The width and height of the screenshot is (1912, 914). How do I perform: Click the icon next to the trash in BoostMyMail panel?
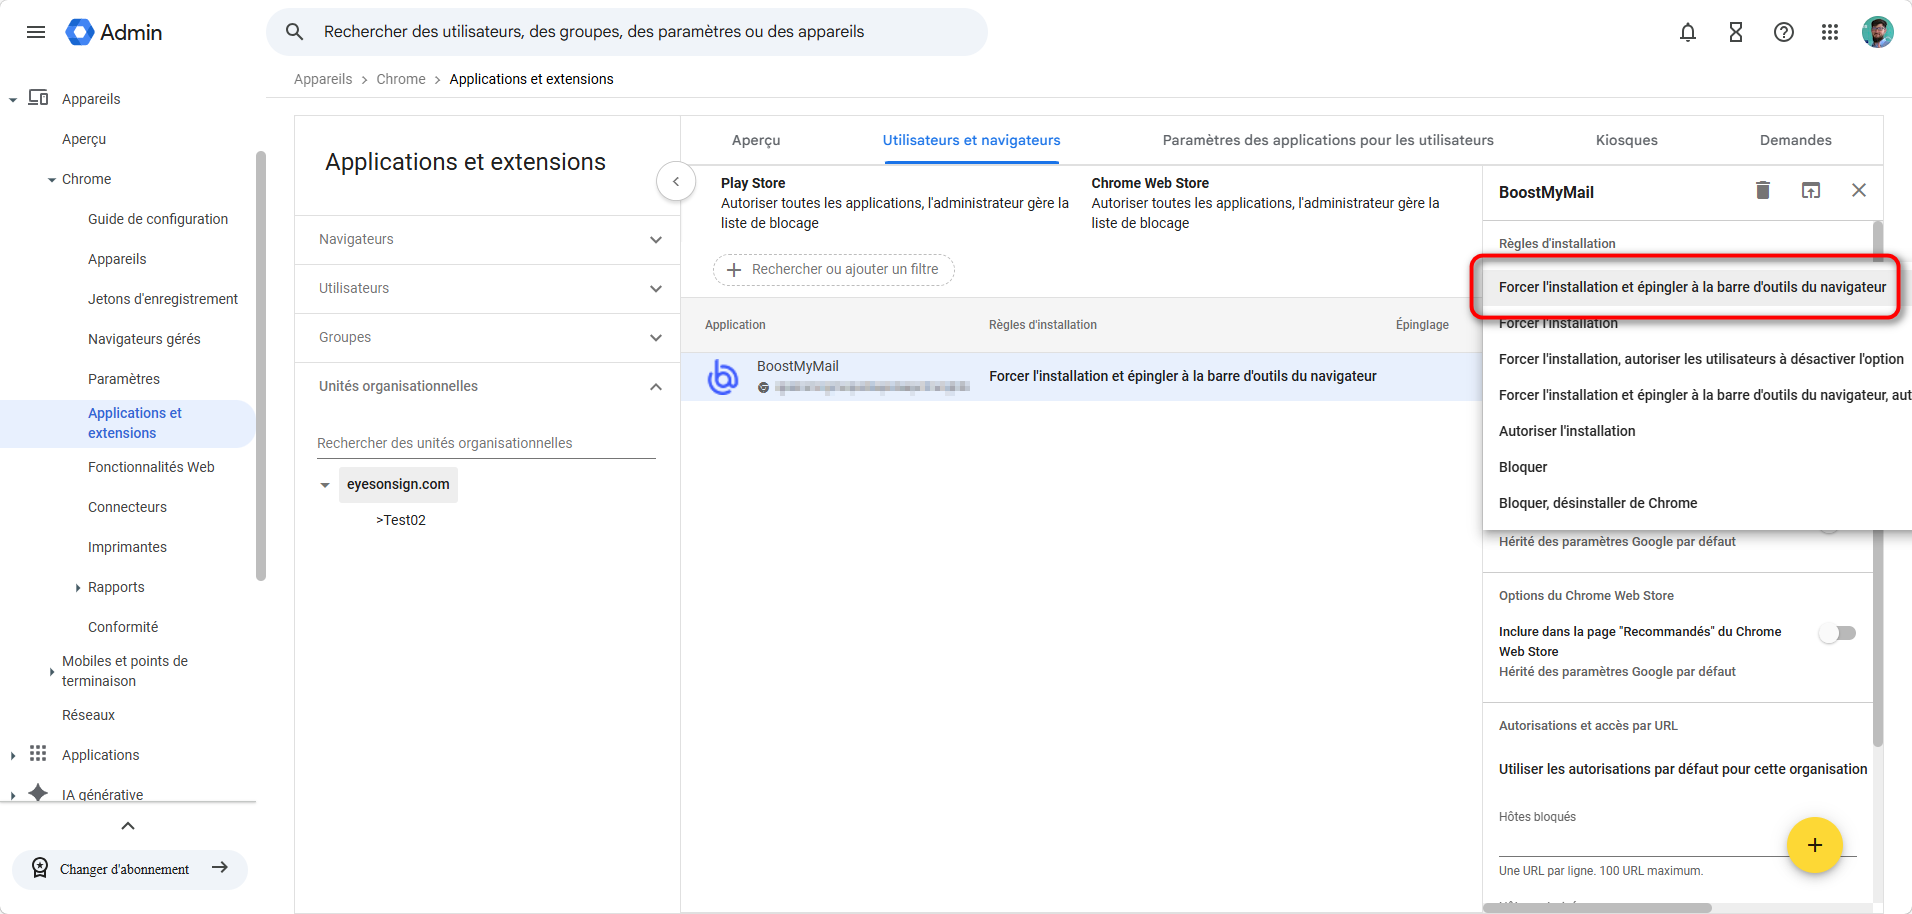pos(1811,190)
